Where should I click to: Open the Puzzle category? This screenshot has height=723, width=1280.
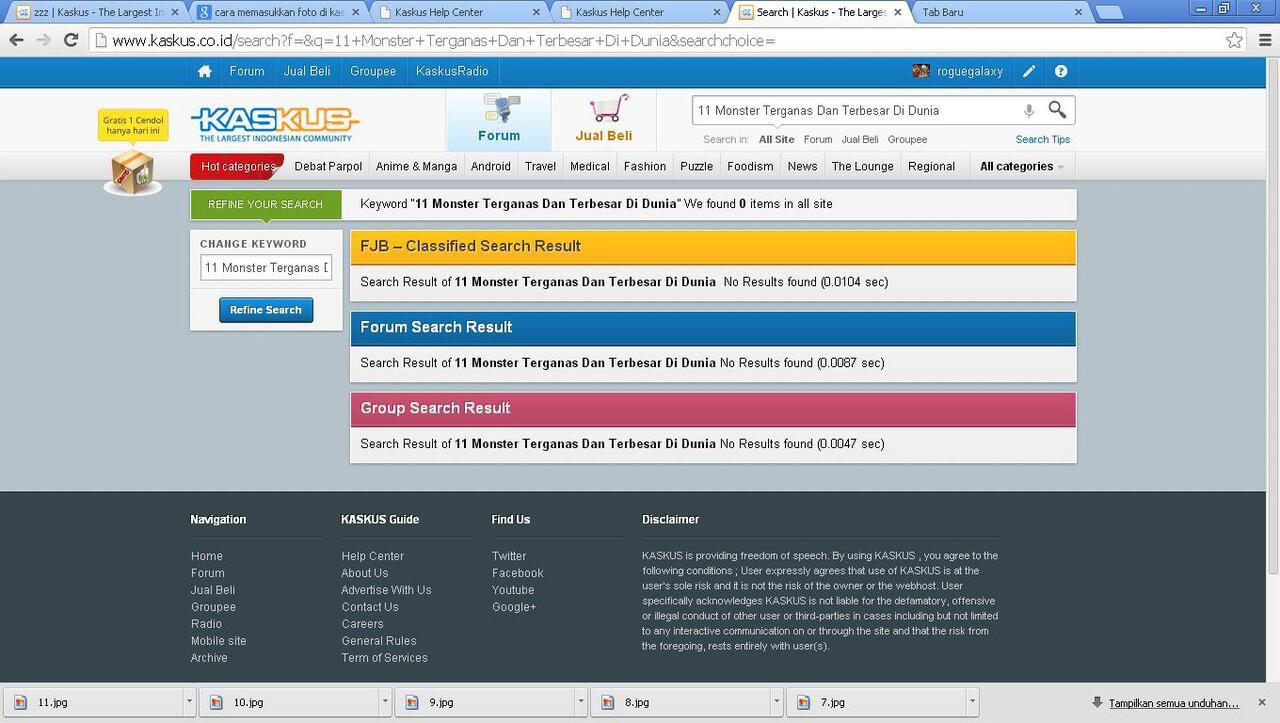[x=697, y=166]
